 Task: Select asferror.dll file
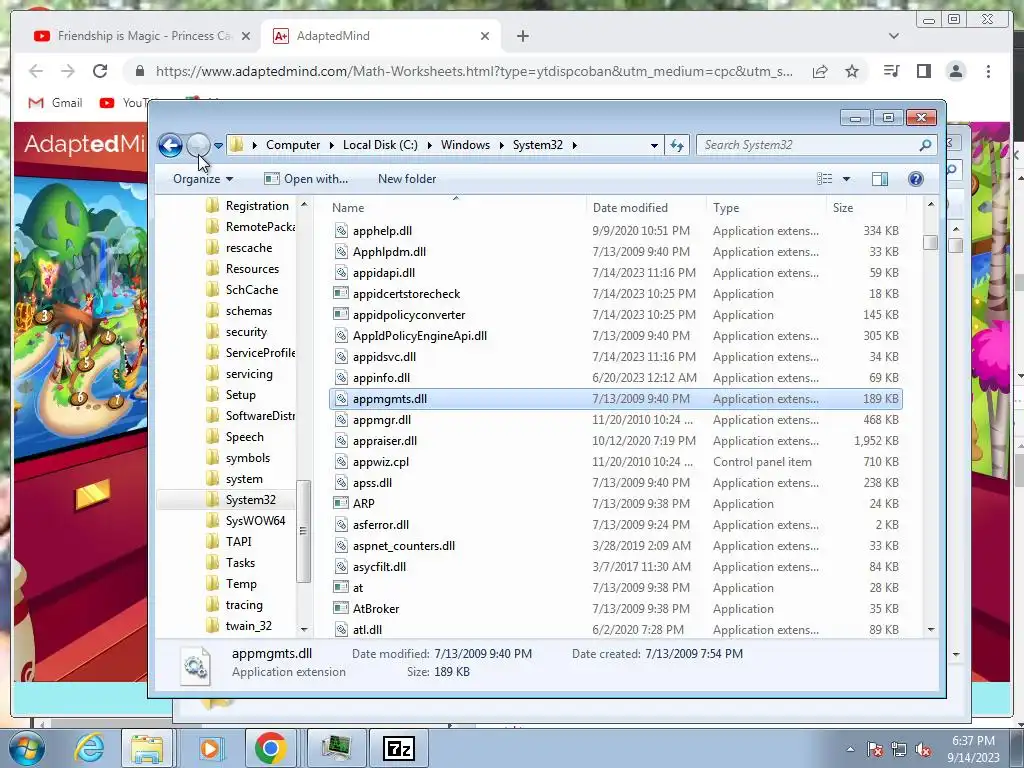click(381, 524)
